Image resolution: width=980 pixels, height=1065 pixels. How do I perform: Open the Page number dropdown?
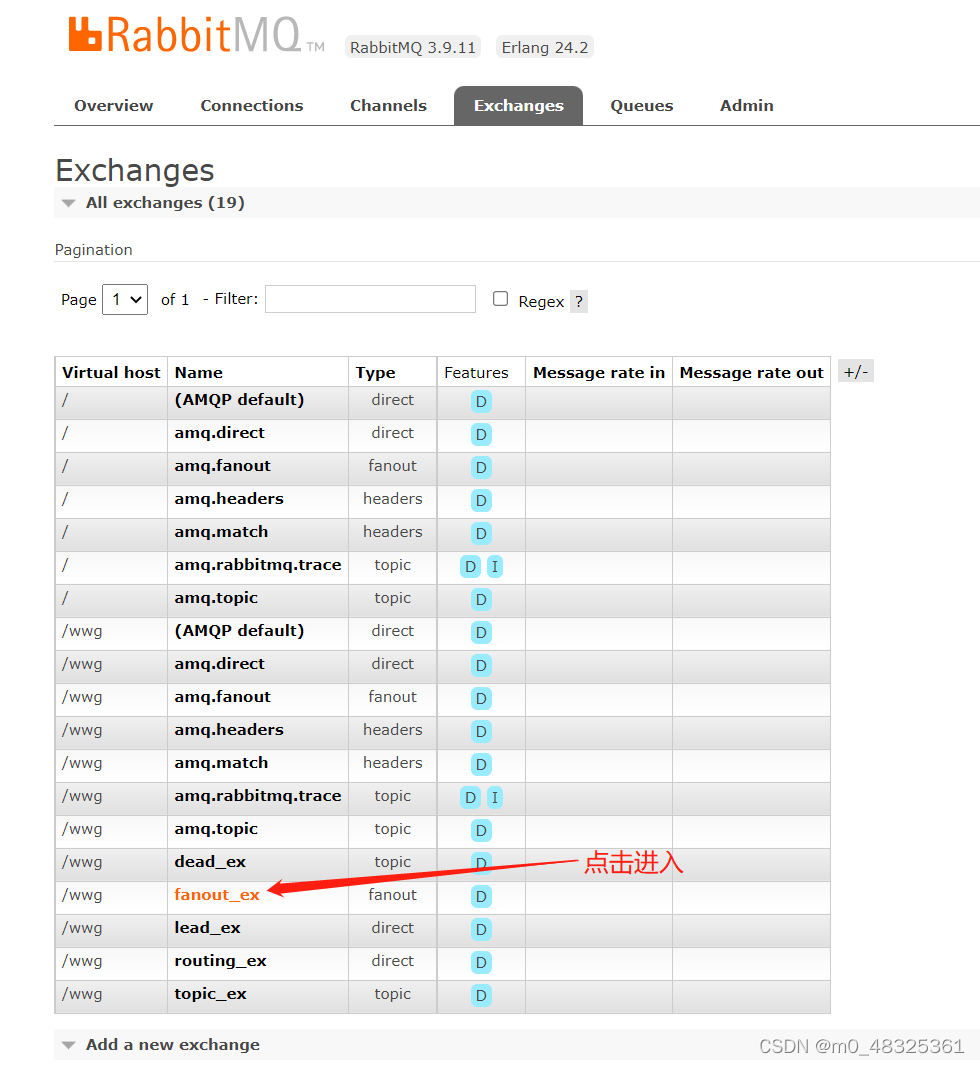[x=125, y=300]
